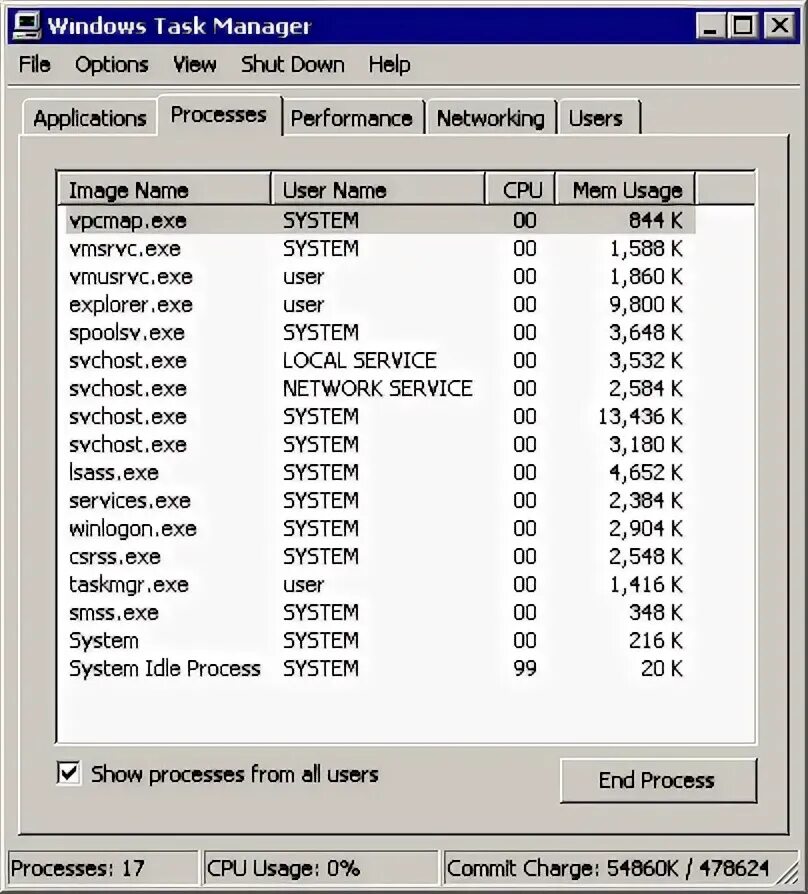Viewport: 808px width, 894px height.
Task: Maximize the Windows Task Manager window
Action: 742,26
